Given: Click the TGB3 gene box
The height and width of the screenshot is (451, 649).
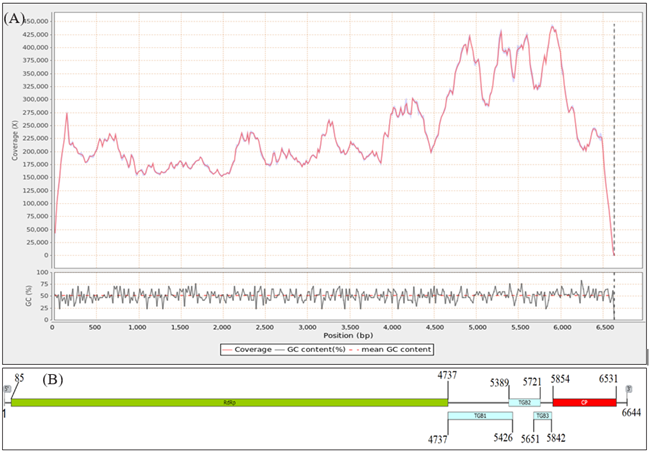Looking at the screenshot, I should point(542,414).
